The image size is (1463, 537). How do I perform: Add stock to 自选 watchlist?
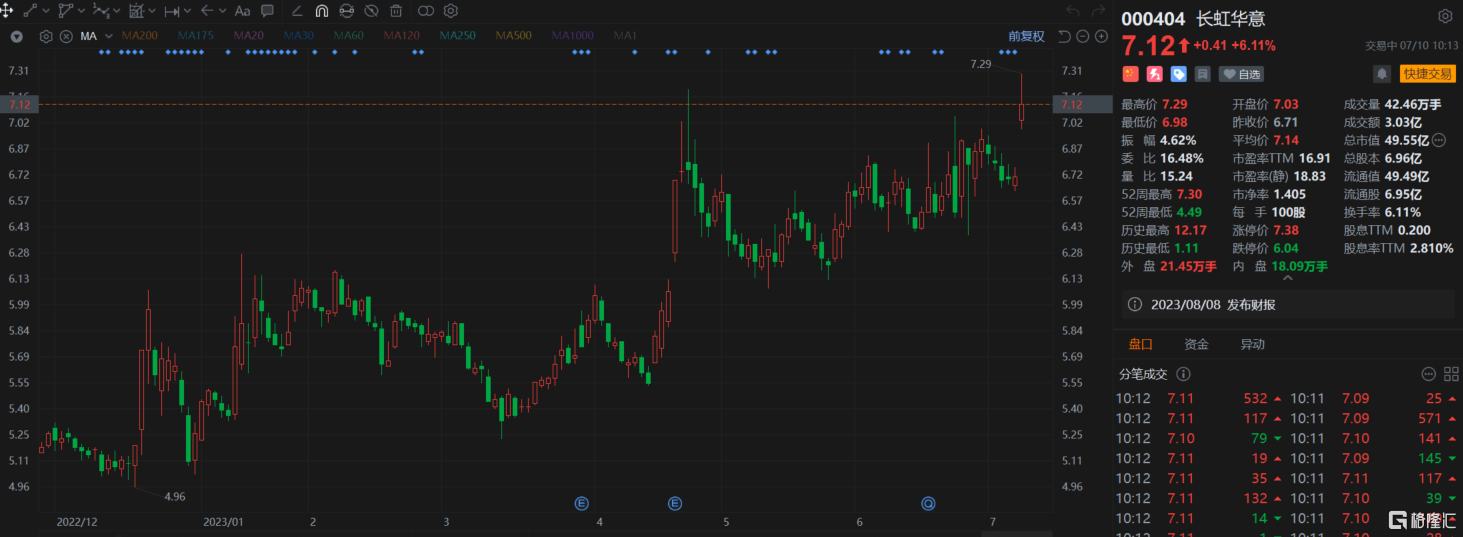click(x=1241, y=74)
